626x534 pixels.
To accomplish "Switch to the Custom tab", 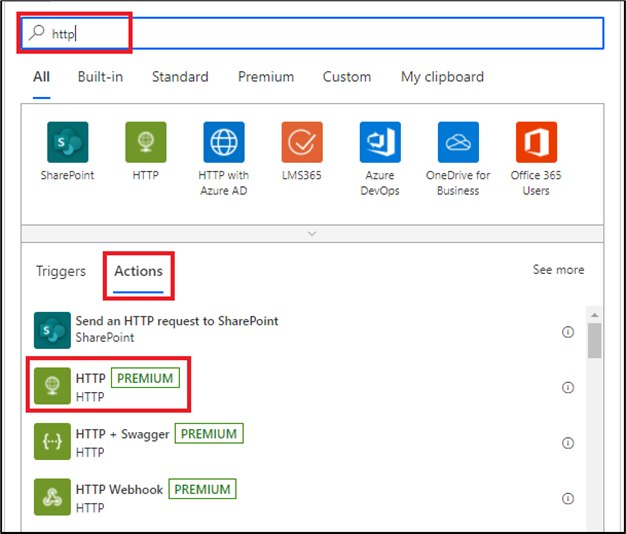I will tap(347, 77).
